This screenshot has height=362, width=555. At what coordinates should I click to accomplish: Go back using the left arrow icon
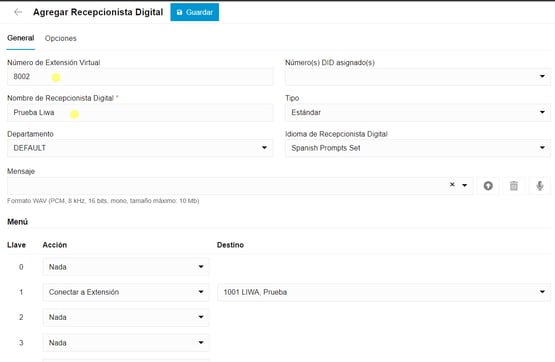[x=18, y=12]
